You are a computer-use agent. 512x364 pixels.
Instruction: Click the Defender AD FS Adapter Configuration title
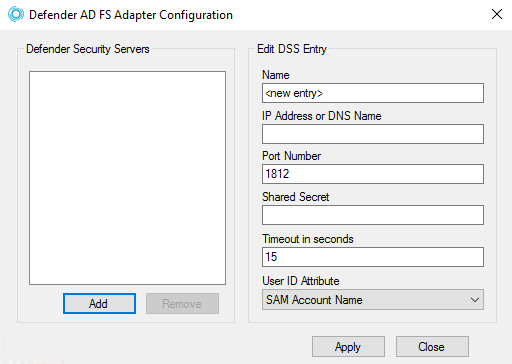coord(131,15)
